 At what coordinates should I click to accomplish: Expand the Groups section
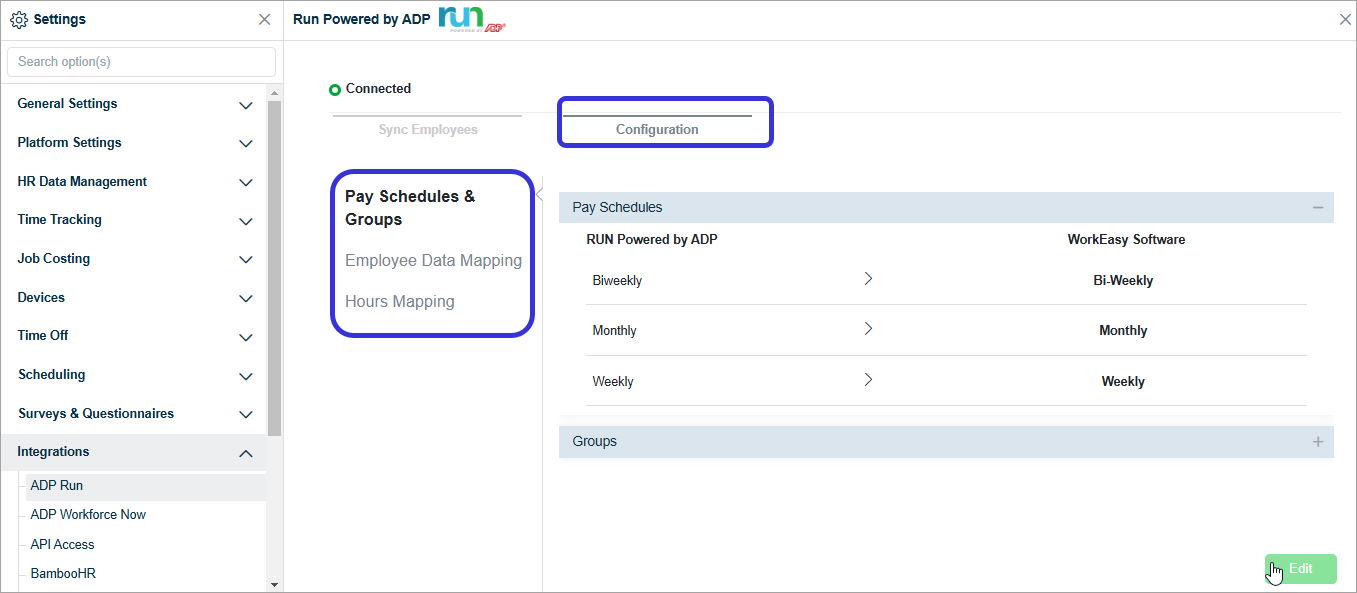1318,442
